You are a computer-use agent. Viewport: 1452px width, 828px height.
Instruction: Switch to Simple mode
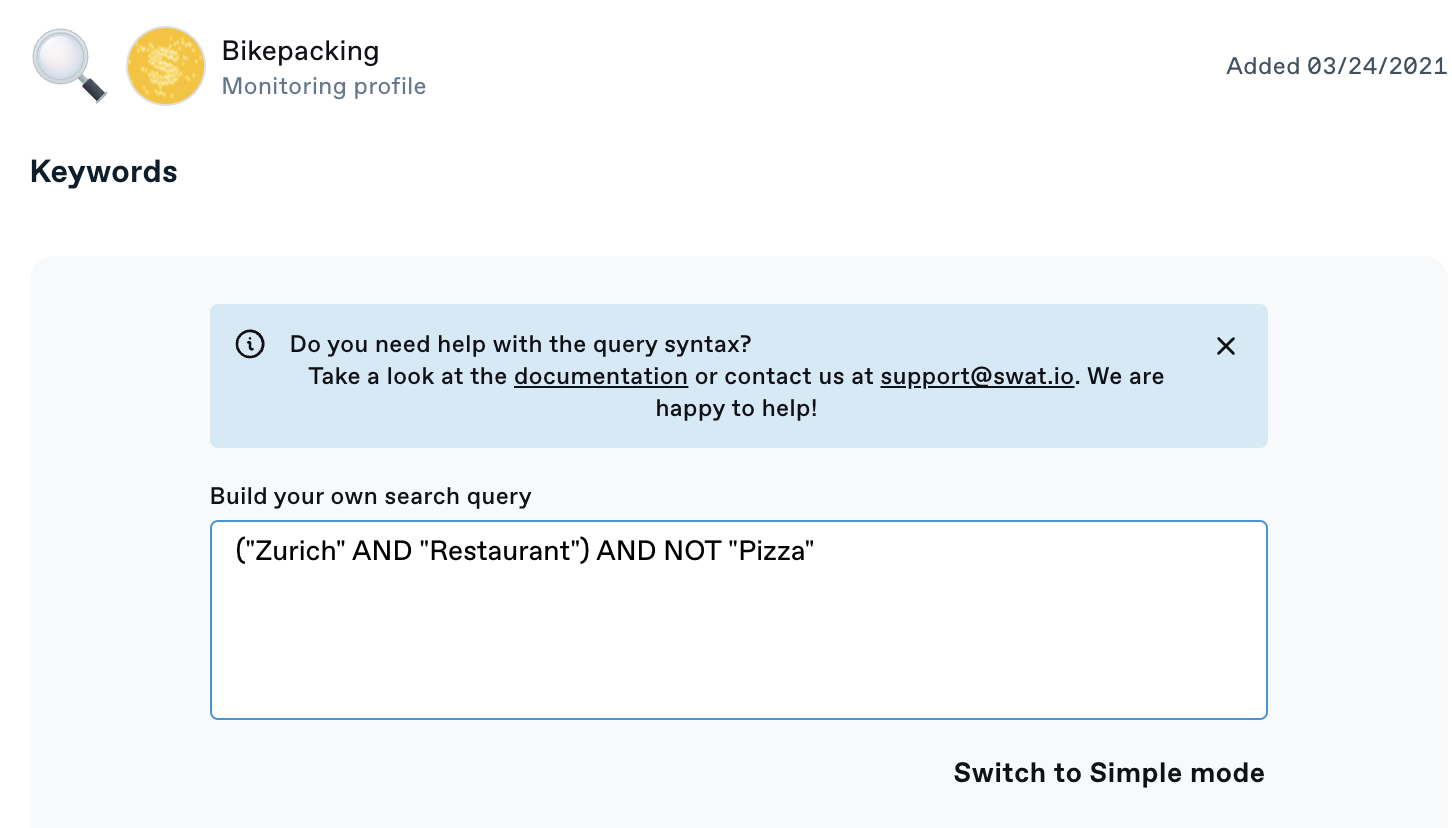click(1108, 773)
